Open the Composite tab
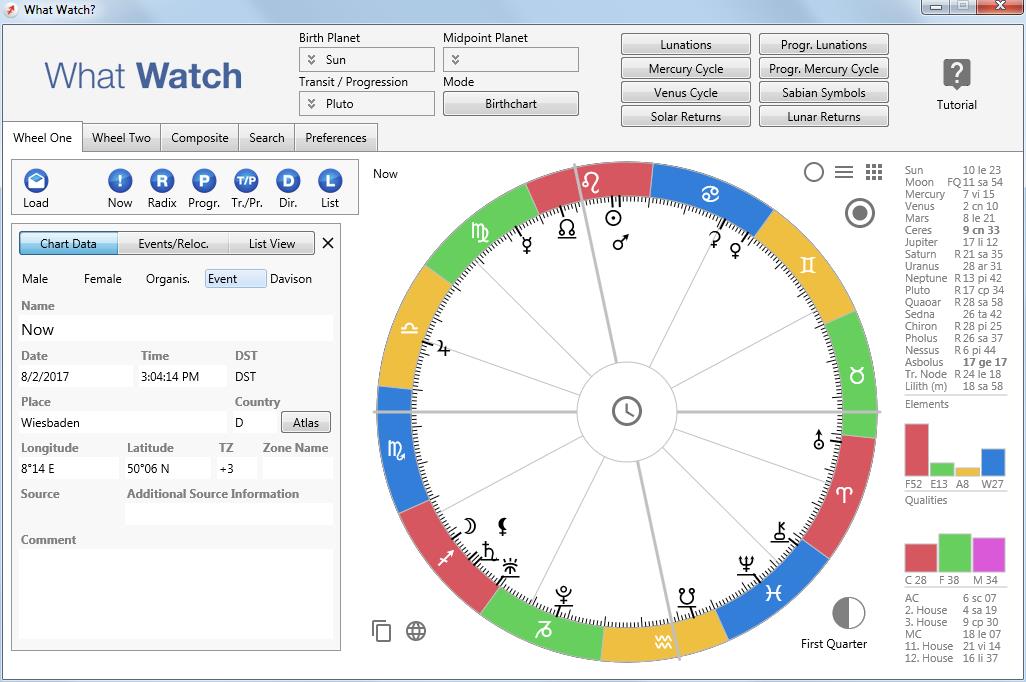This screenshot has height=682, width=1026. (200, 137)
